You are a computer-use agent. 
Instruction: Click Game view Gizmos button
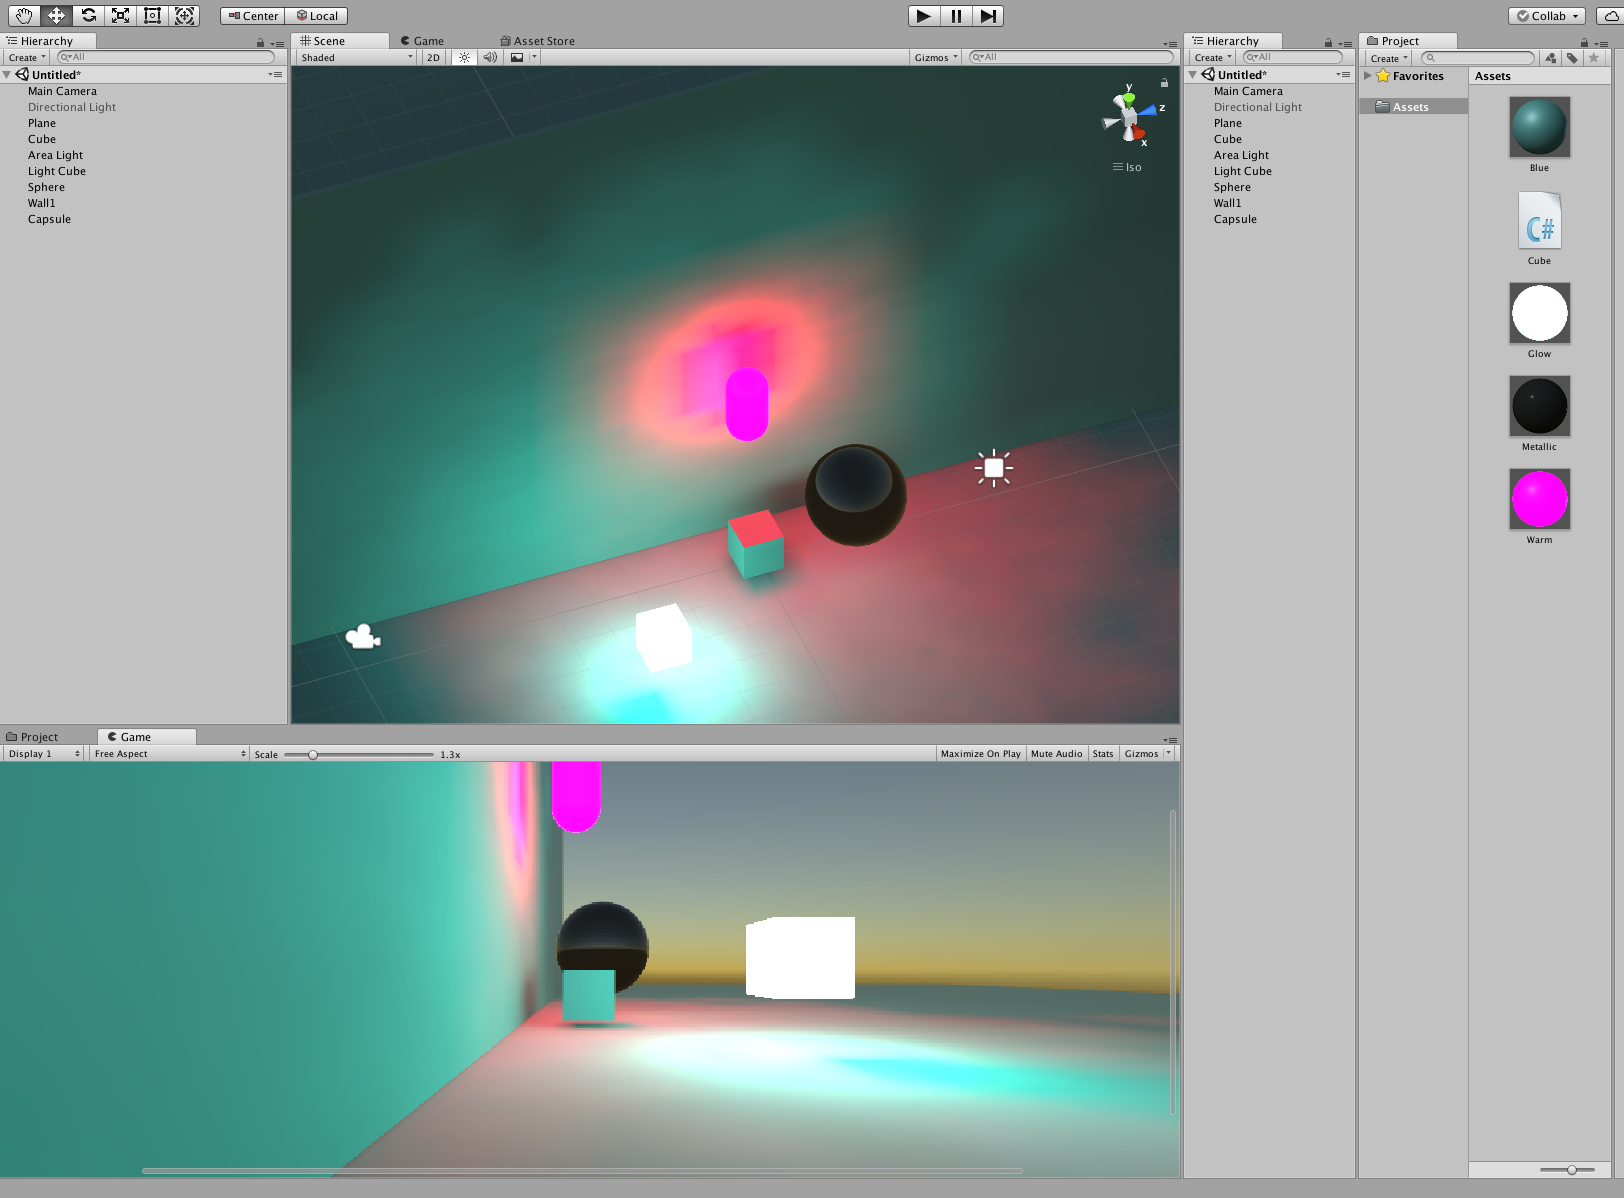coord(1141,754)
